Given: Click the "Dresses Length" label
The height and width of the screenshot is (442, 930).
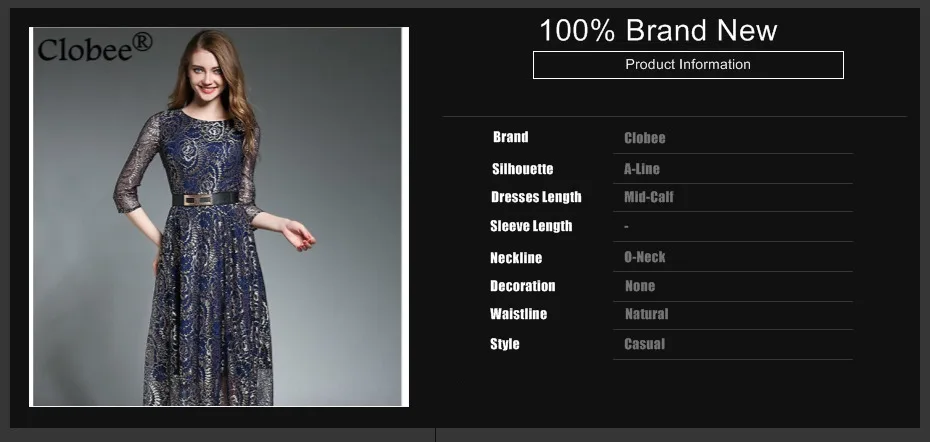Looking at the screenshot, I should click(x=536, y=197).
